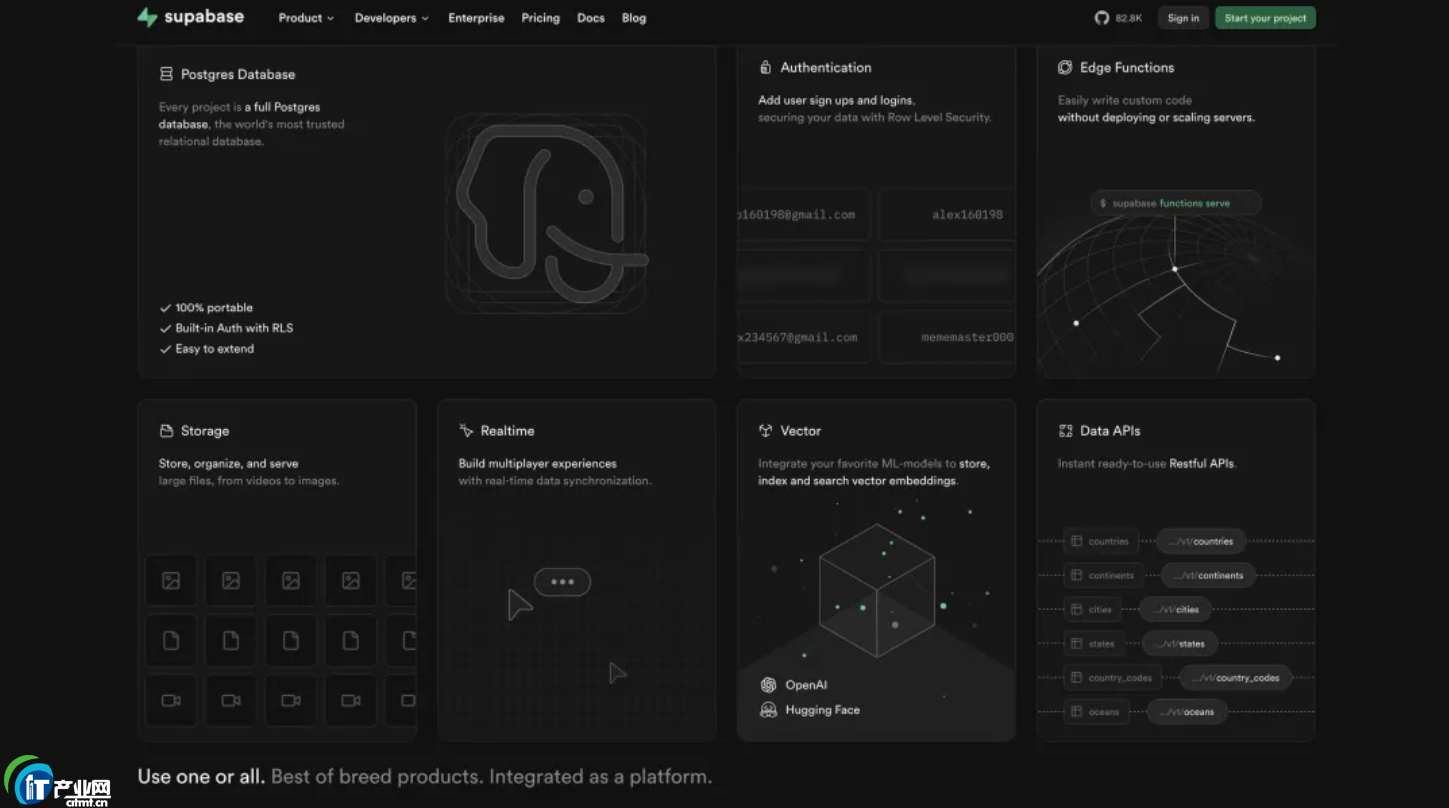1449x808 pixels.
Task: Open the Edge Functions card title
Action: 1127,67
